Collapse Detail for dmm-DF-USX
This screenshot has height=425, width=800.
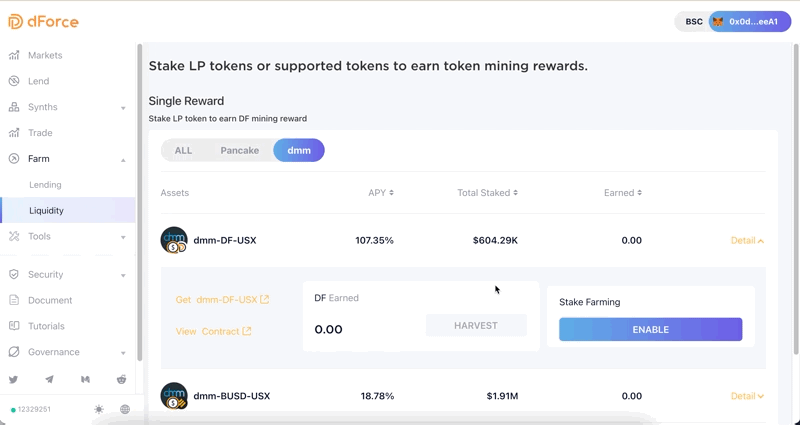747,241
